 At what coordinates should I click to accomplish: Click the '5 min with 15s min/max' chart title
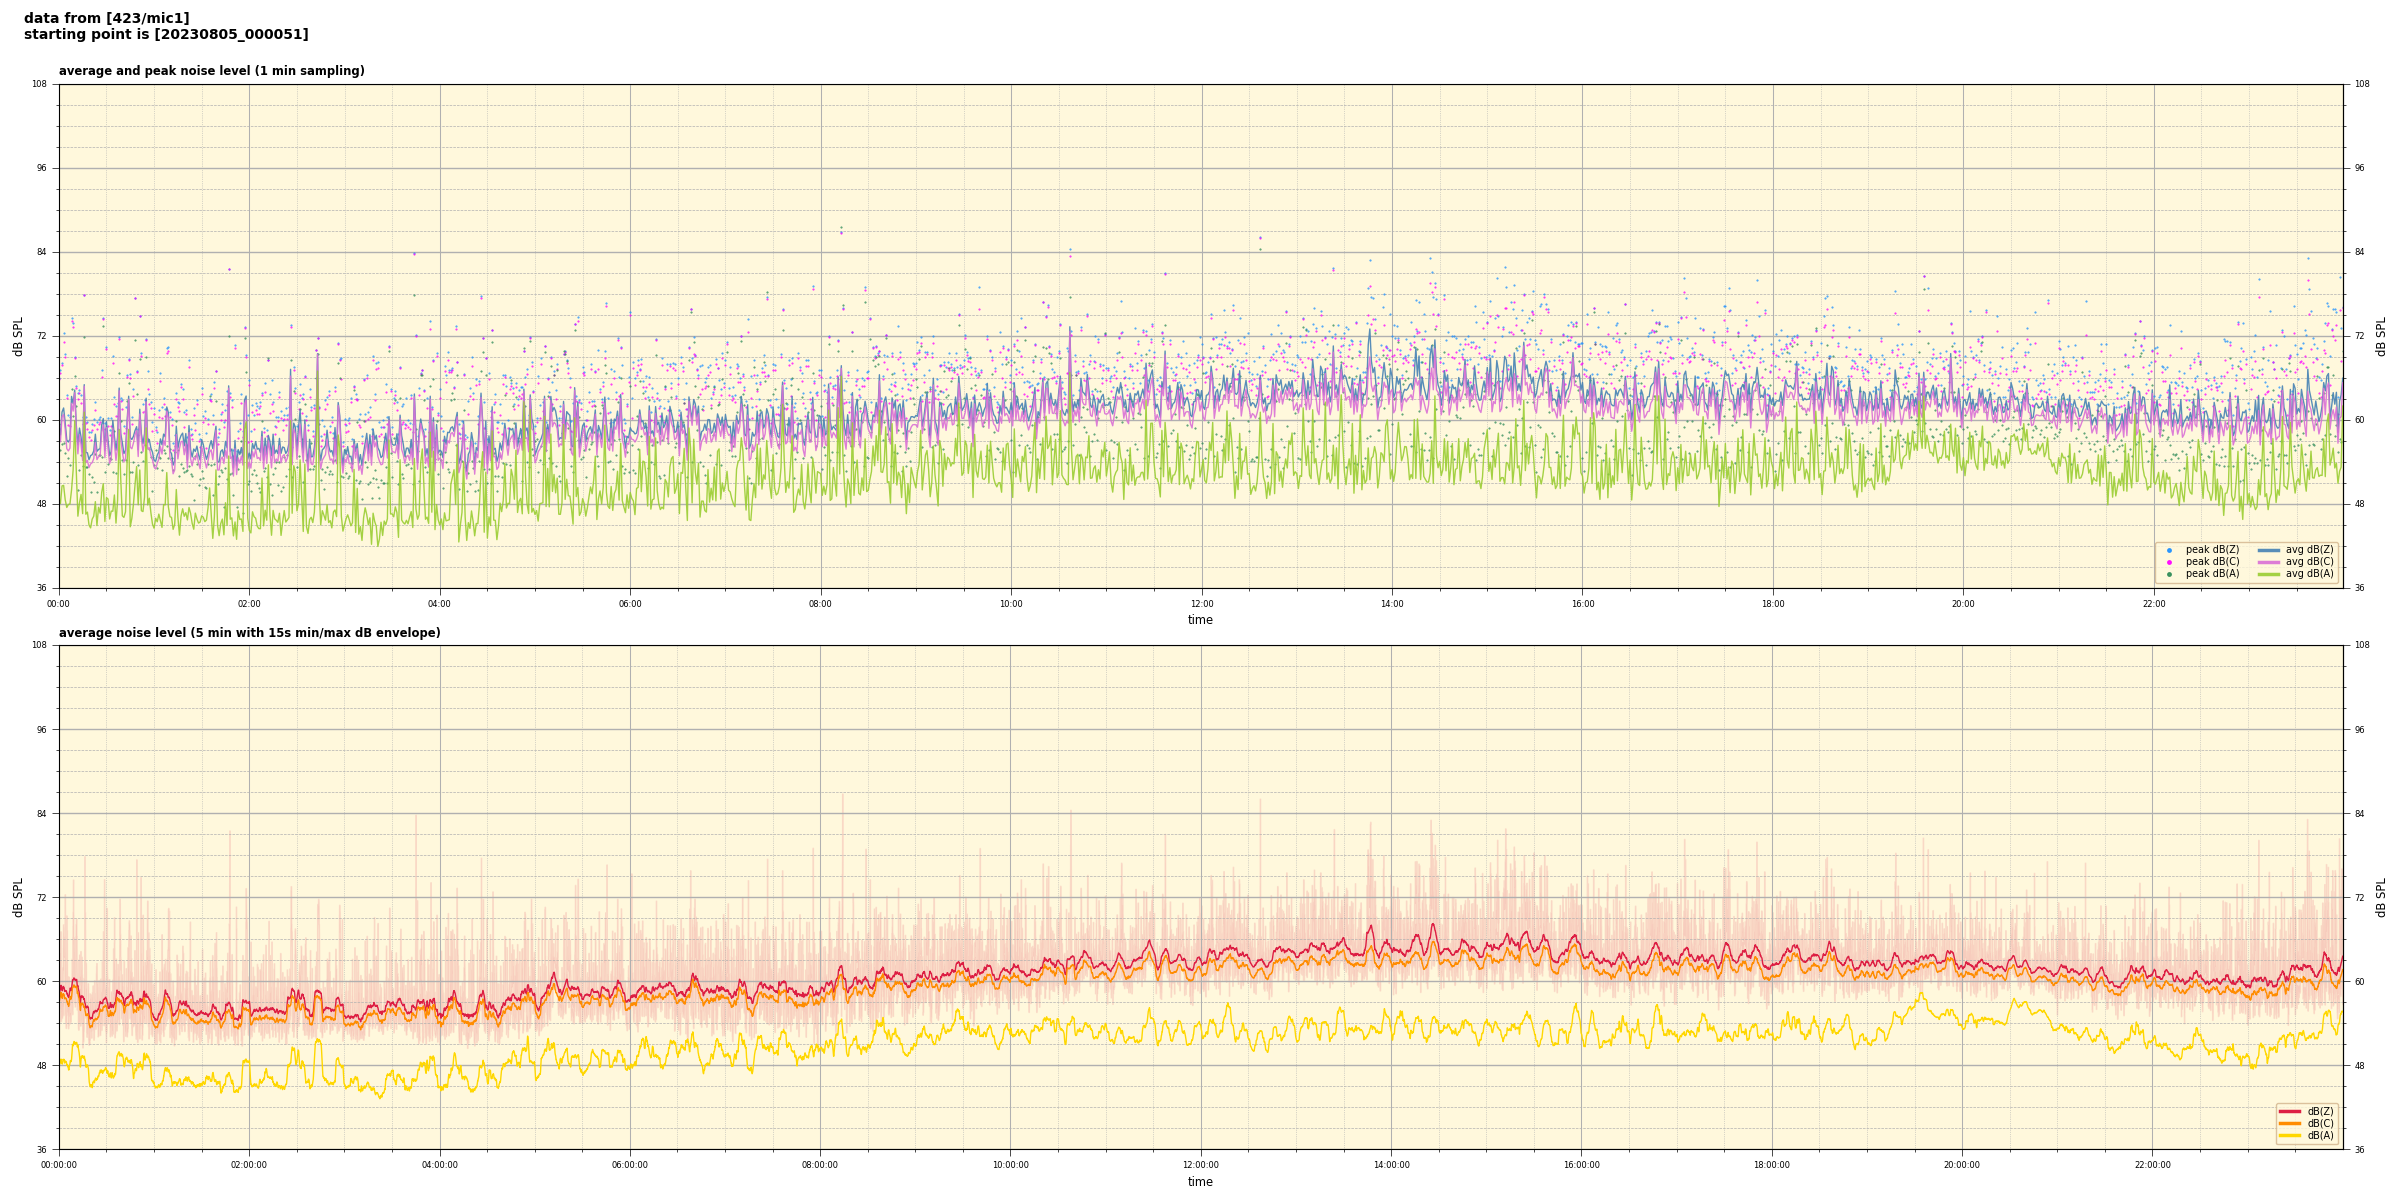[x=249, y=633]
